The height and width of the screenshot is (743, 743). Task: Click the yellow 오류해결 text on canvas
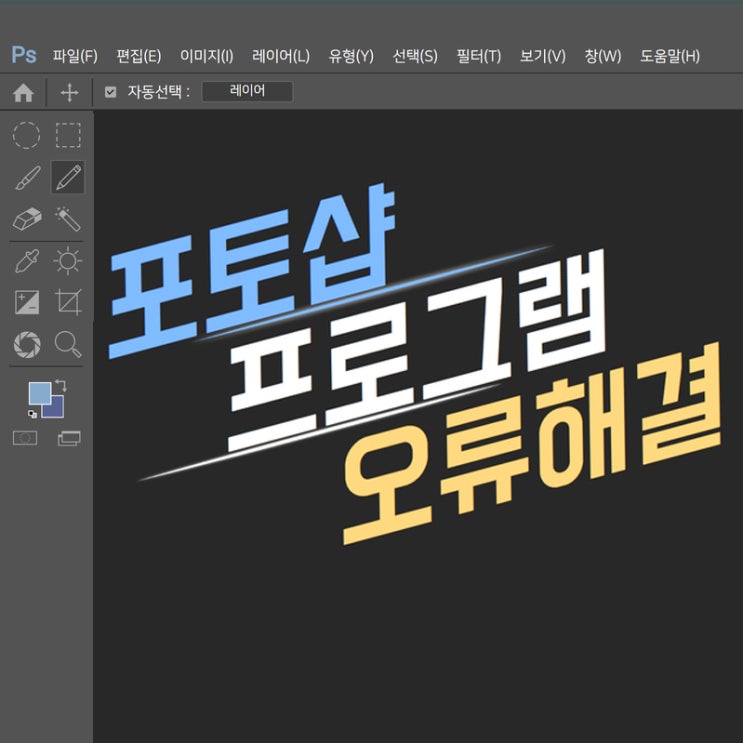[x=531, y=443]
